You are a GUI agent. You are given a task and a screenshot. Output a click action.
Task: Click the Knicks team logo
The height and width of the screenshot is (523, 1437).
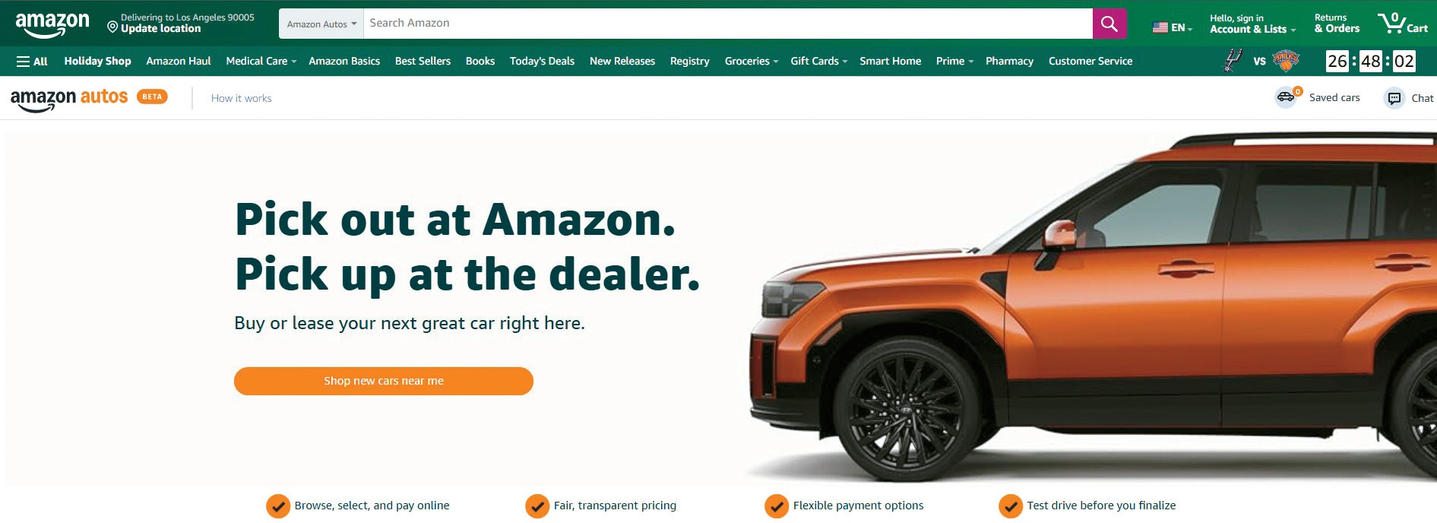coord(1285,61)
